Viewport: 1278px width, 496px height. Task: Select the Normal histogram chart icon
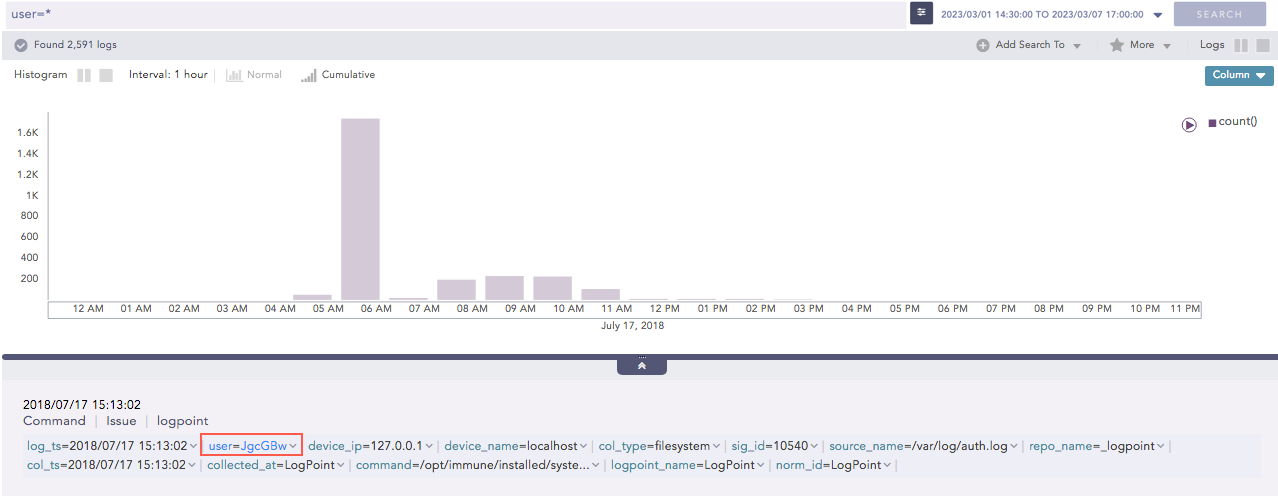pos(234,75)
